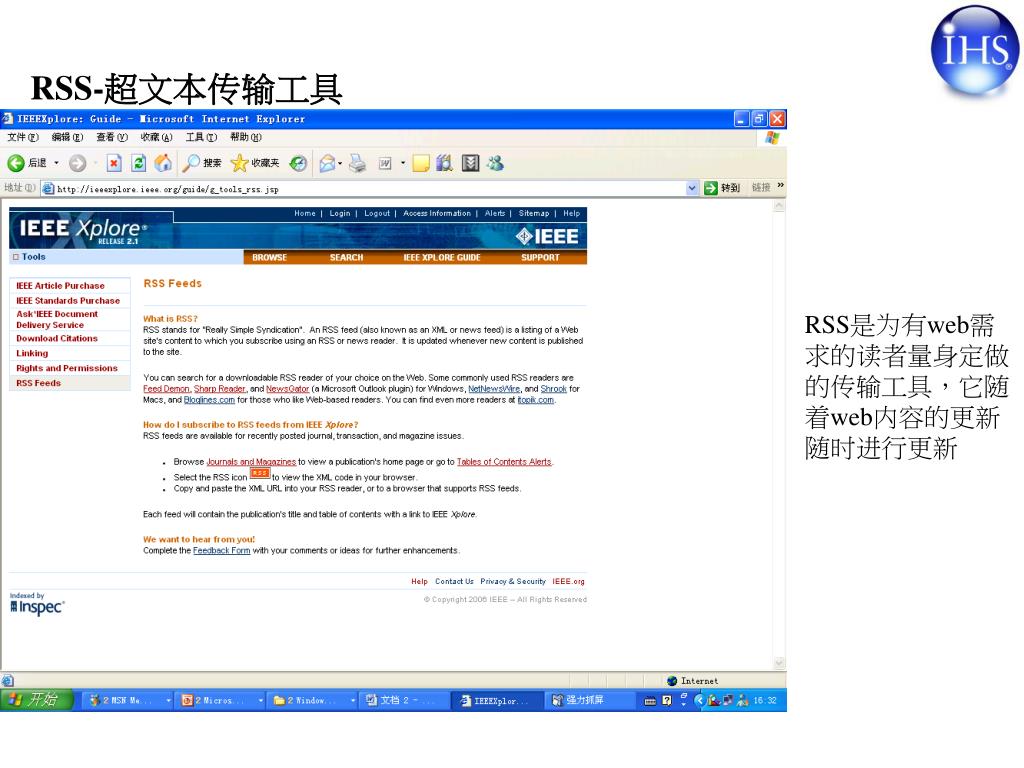The height and width of the screenshot is (768, 1024).
Task: Open the 编辑 (Edit) menu
Action: 67,137
